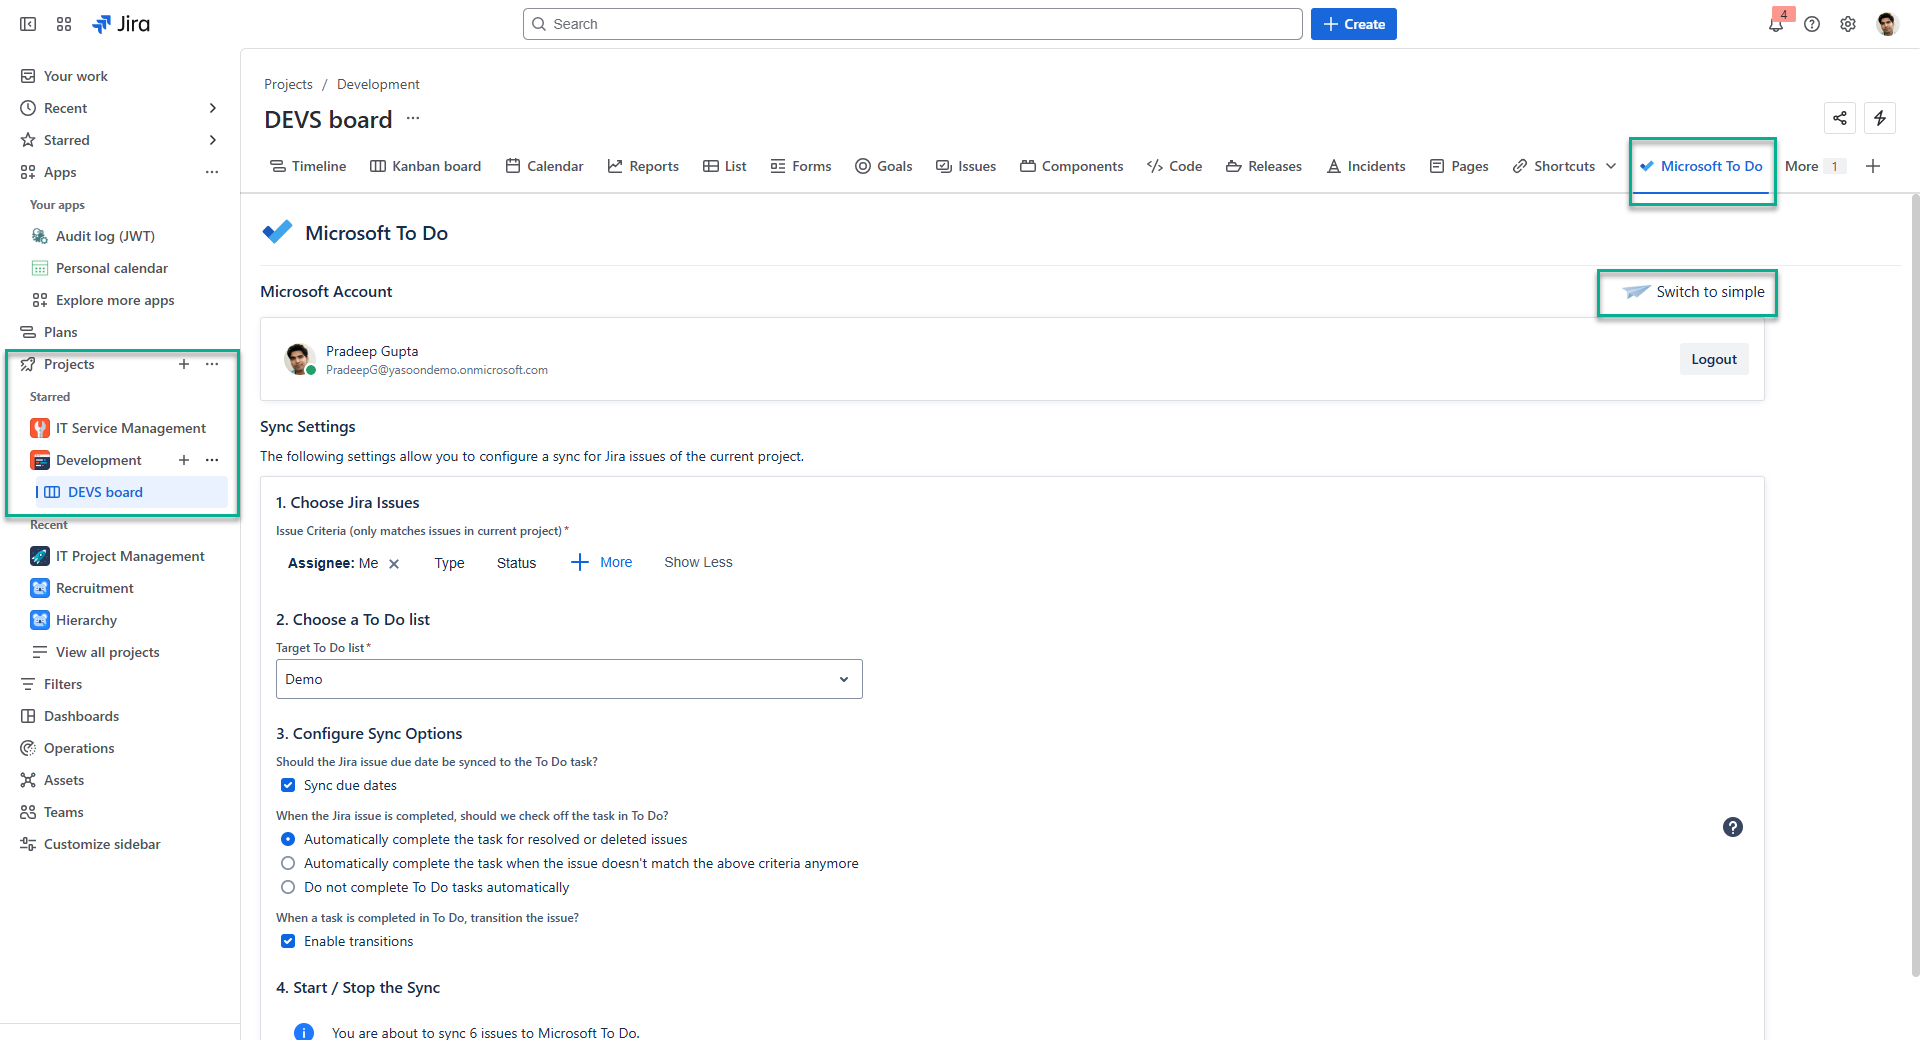Select the Microsoft To Do tab
This screenshot has height=1040, width=1920.
[1701, 166]
